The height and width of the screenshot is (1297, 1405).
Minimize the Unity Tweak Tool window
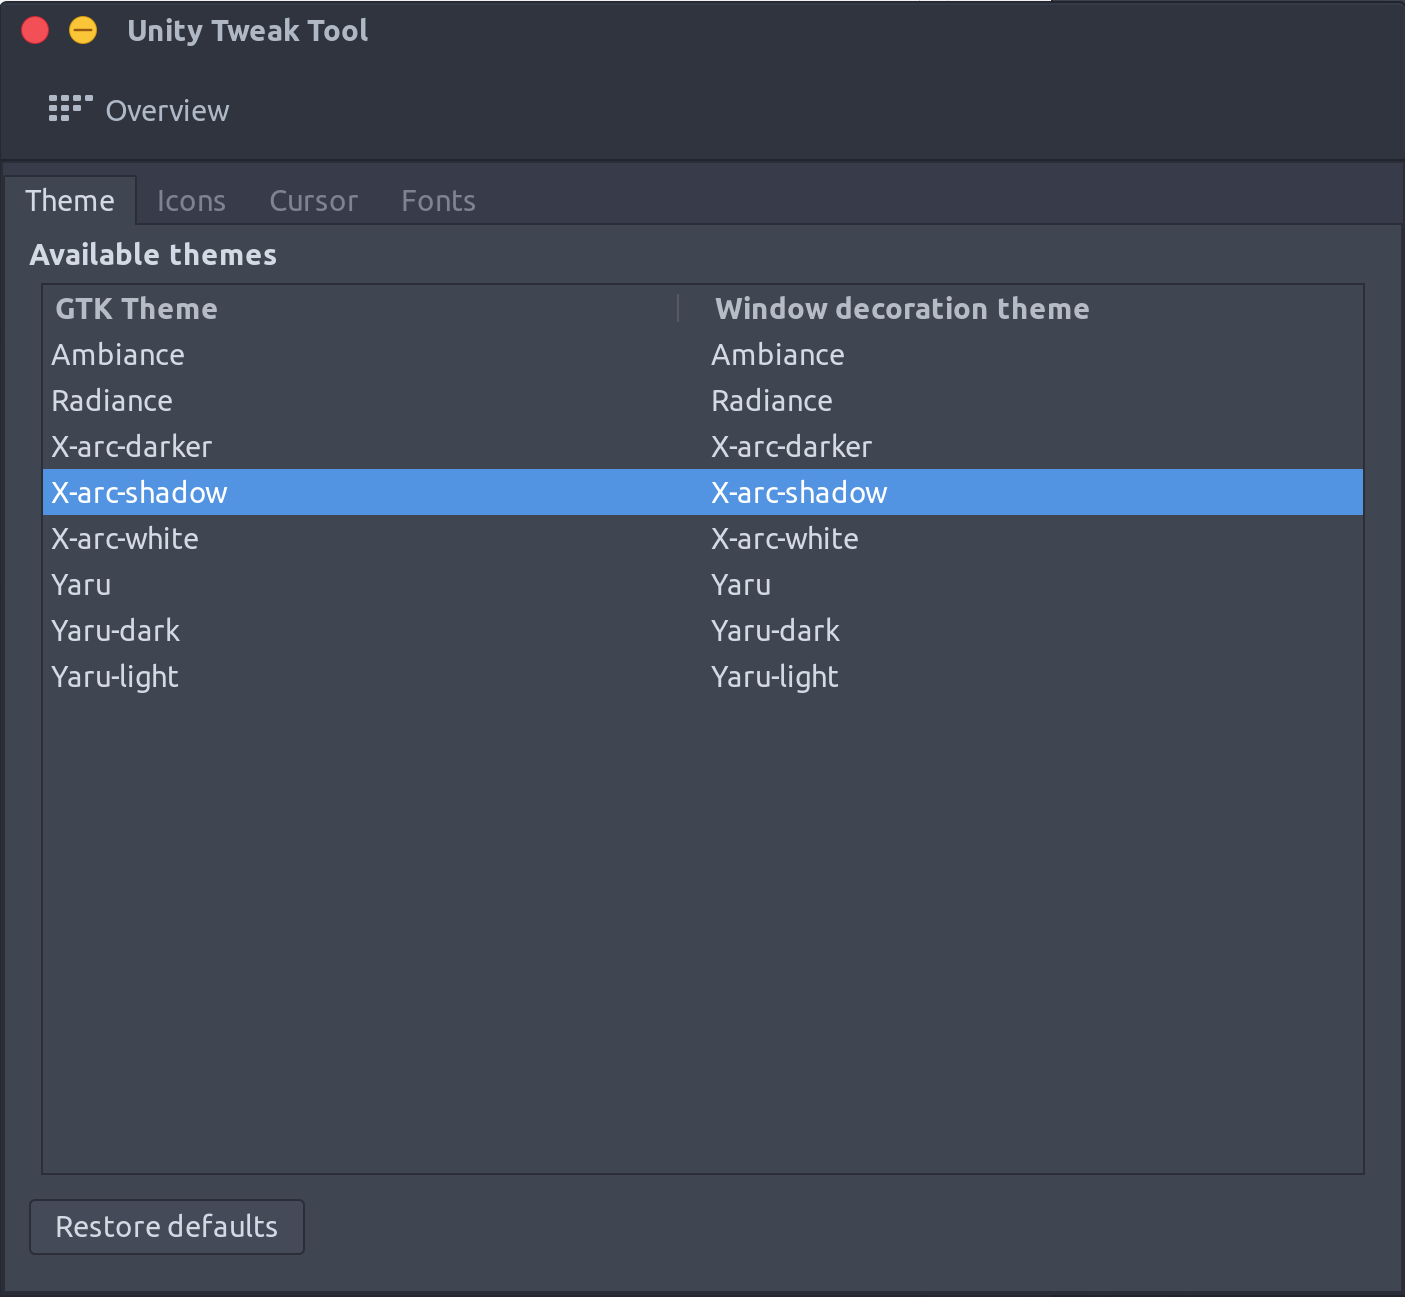(x=83, y=31)
